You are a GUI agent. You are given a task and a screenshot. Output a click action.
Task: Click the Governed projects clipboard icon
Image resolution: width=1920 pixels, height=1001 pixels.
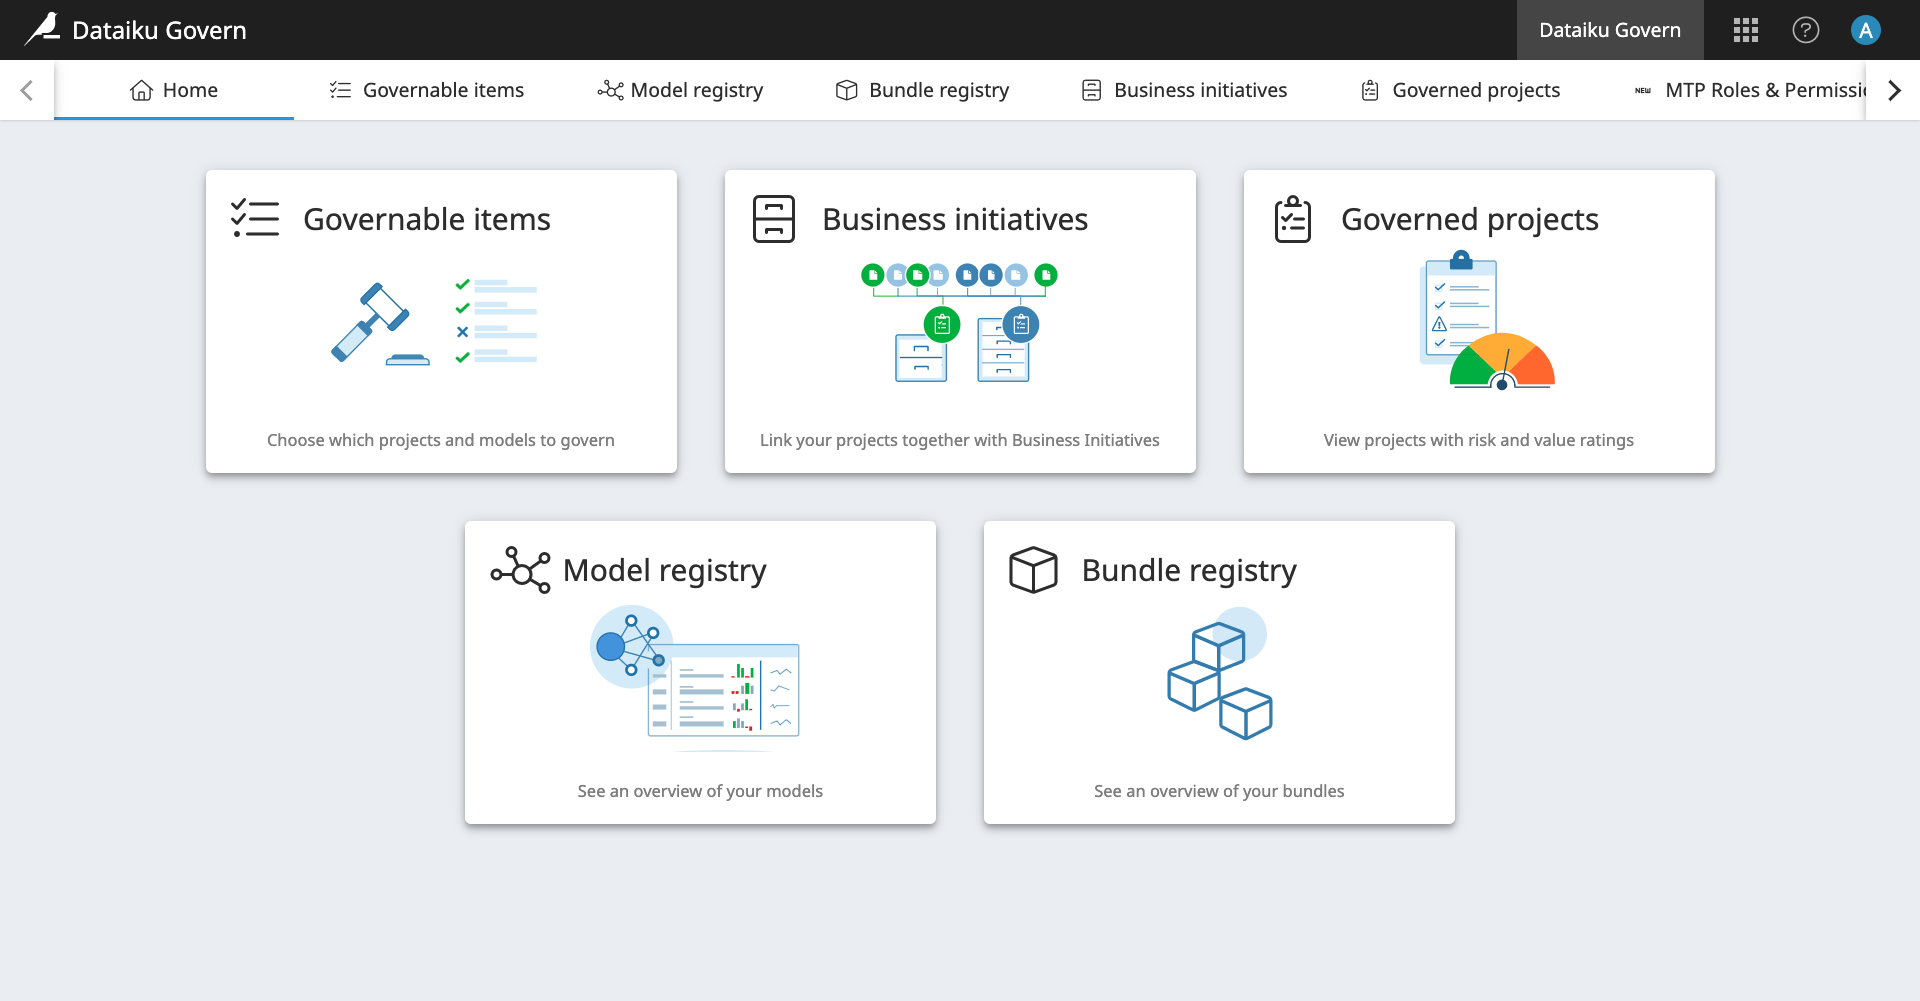point(1369,90)
